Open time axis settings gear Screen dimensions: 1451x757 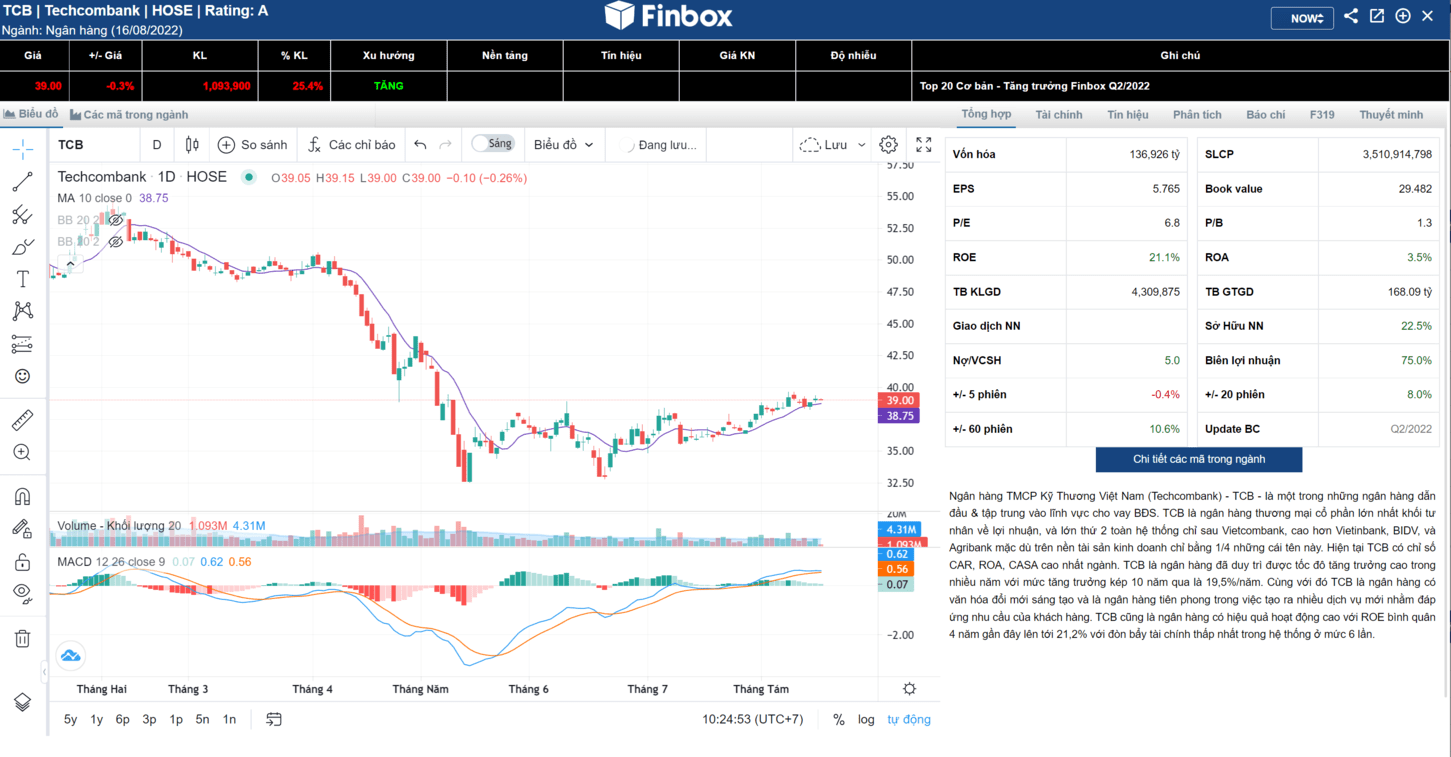(x=909, y=689)
